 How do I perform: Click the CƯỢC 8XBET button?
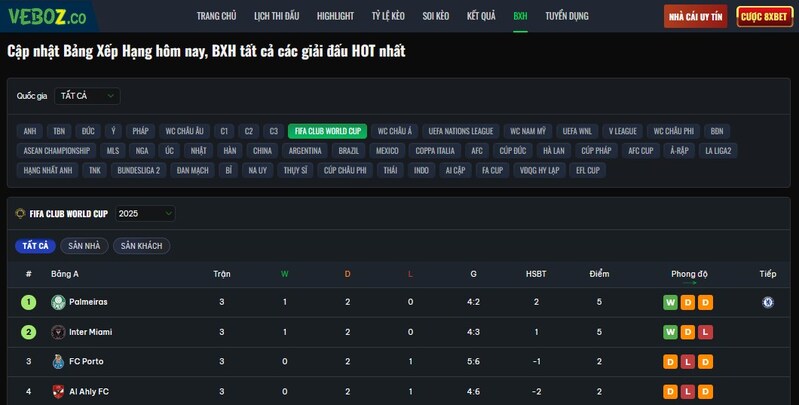click(764, 17)
